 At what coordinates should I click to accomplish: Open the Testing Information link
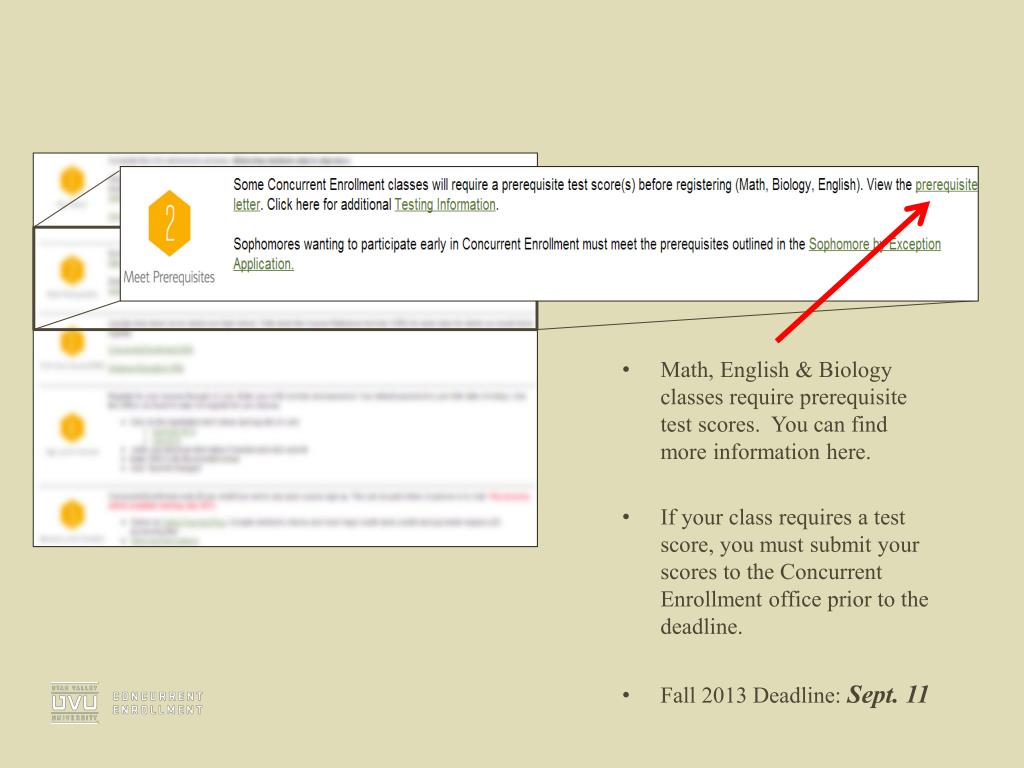point(445,205)
